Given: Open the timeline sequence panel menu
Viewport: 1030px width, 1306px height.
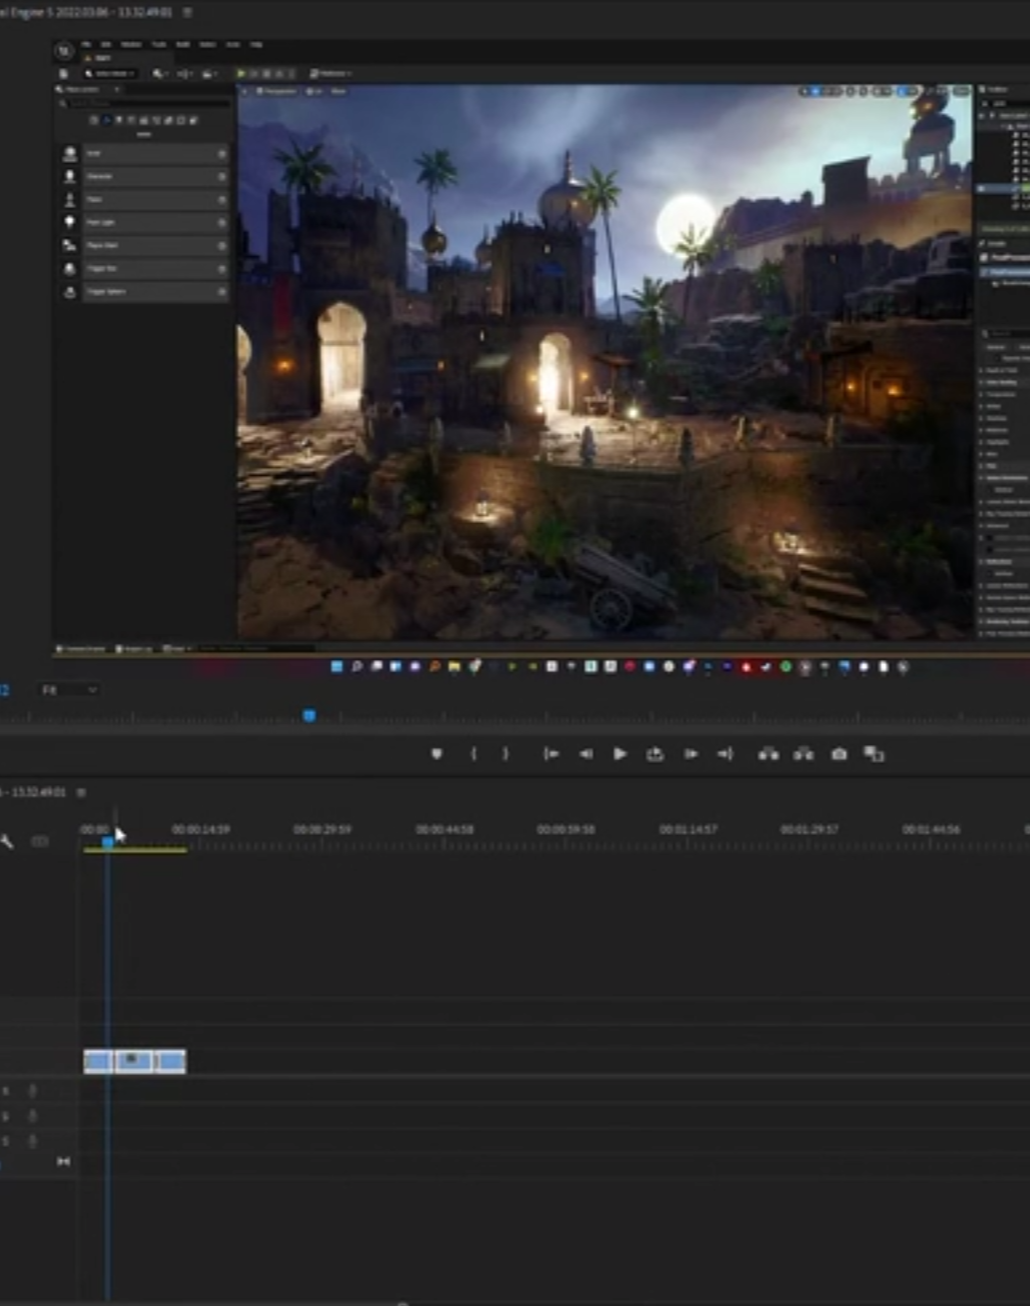Looking at the screenshot, I should [81, 793].
